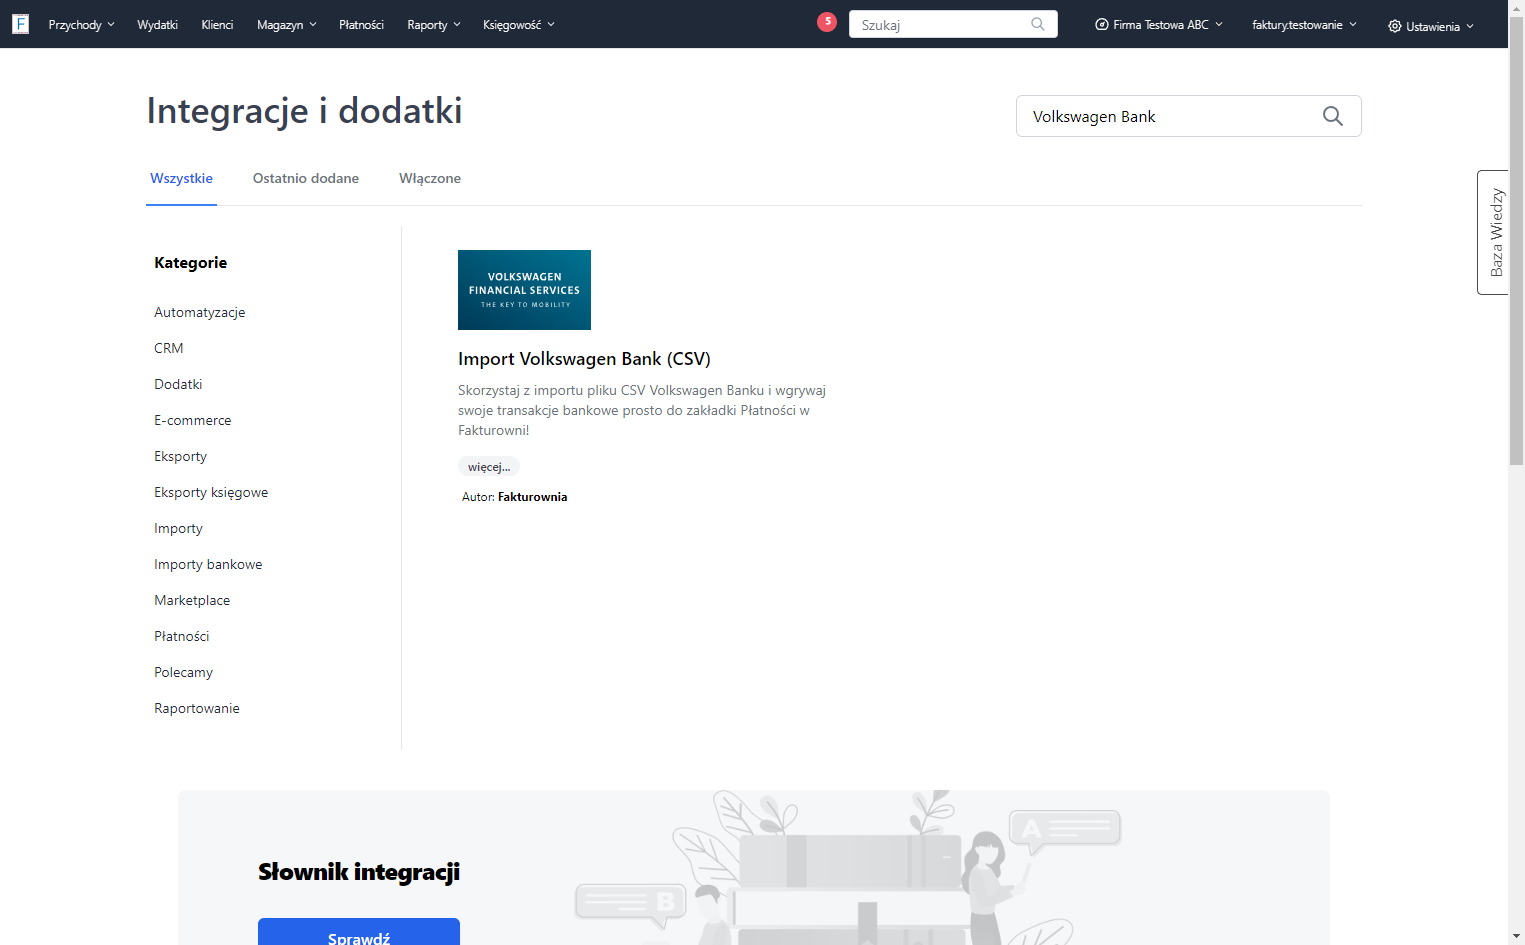Select the E-commerce category
This screenshot has height=945, width=1525.
click(193, 420)
